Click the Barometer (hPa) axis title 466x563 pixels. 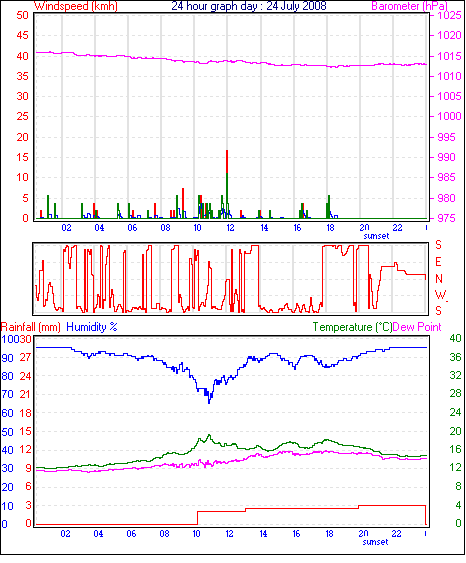(x=410, y=6)
